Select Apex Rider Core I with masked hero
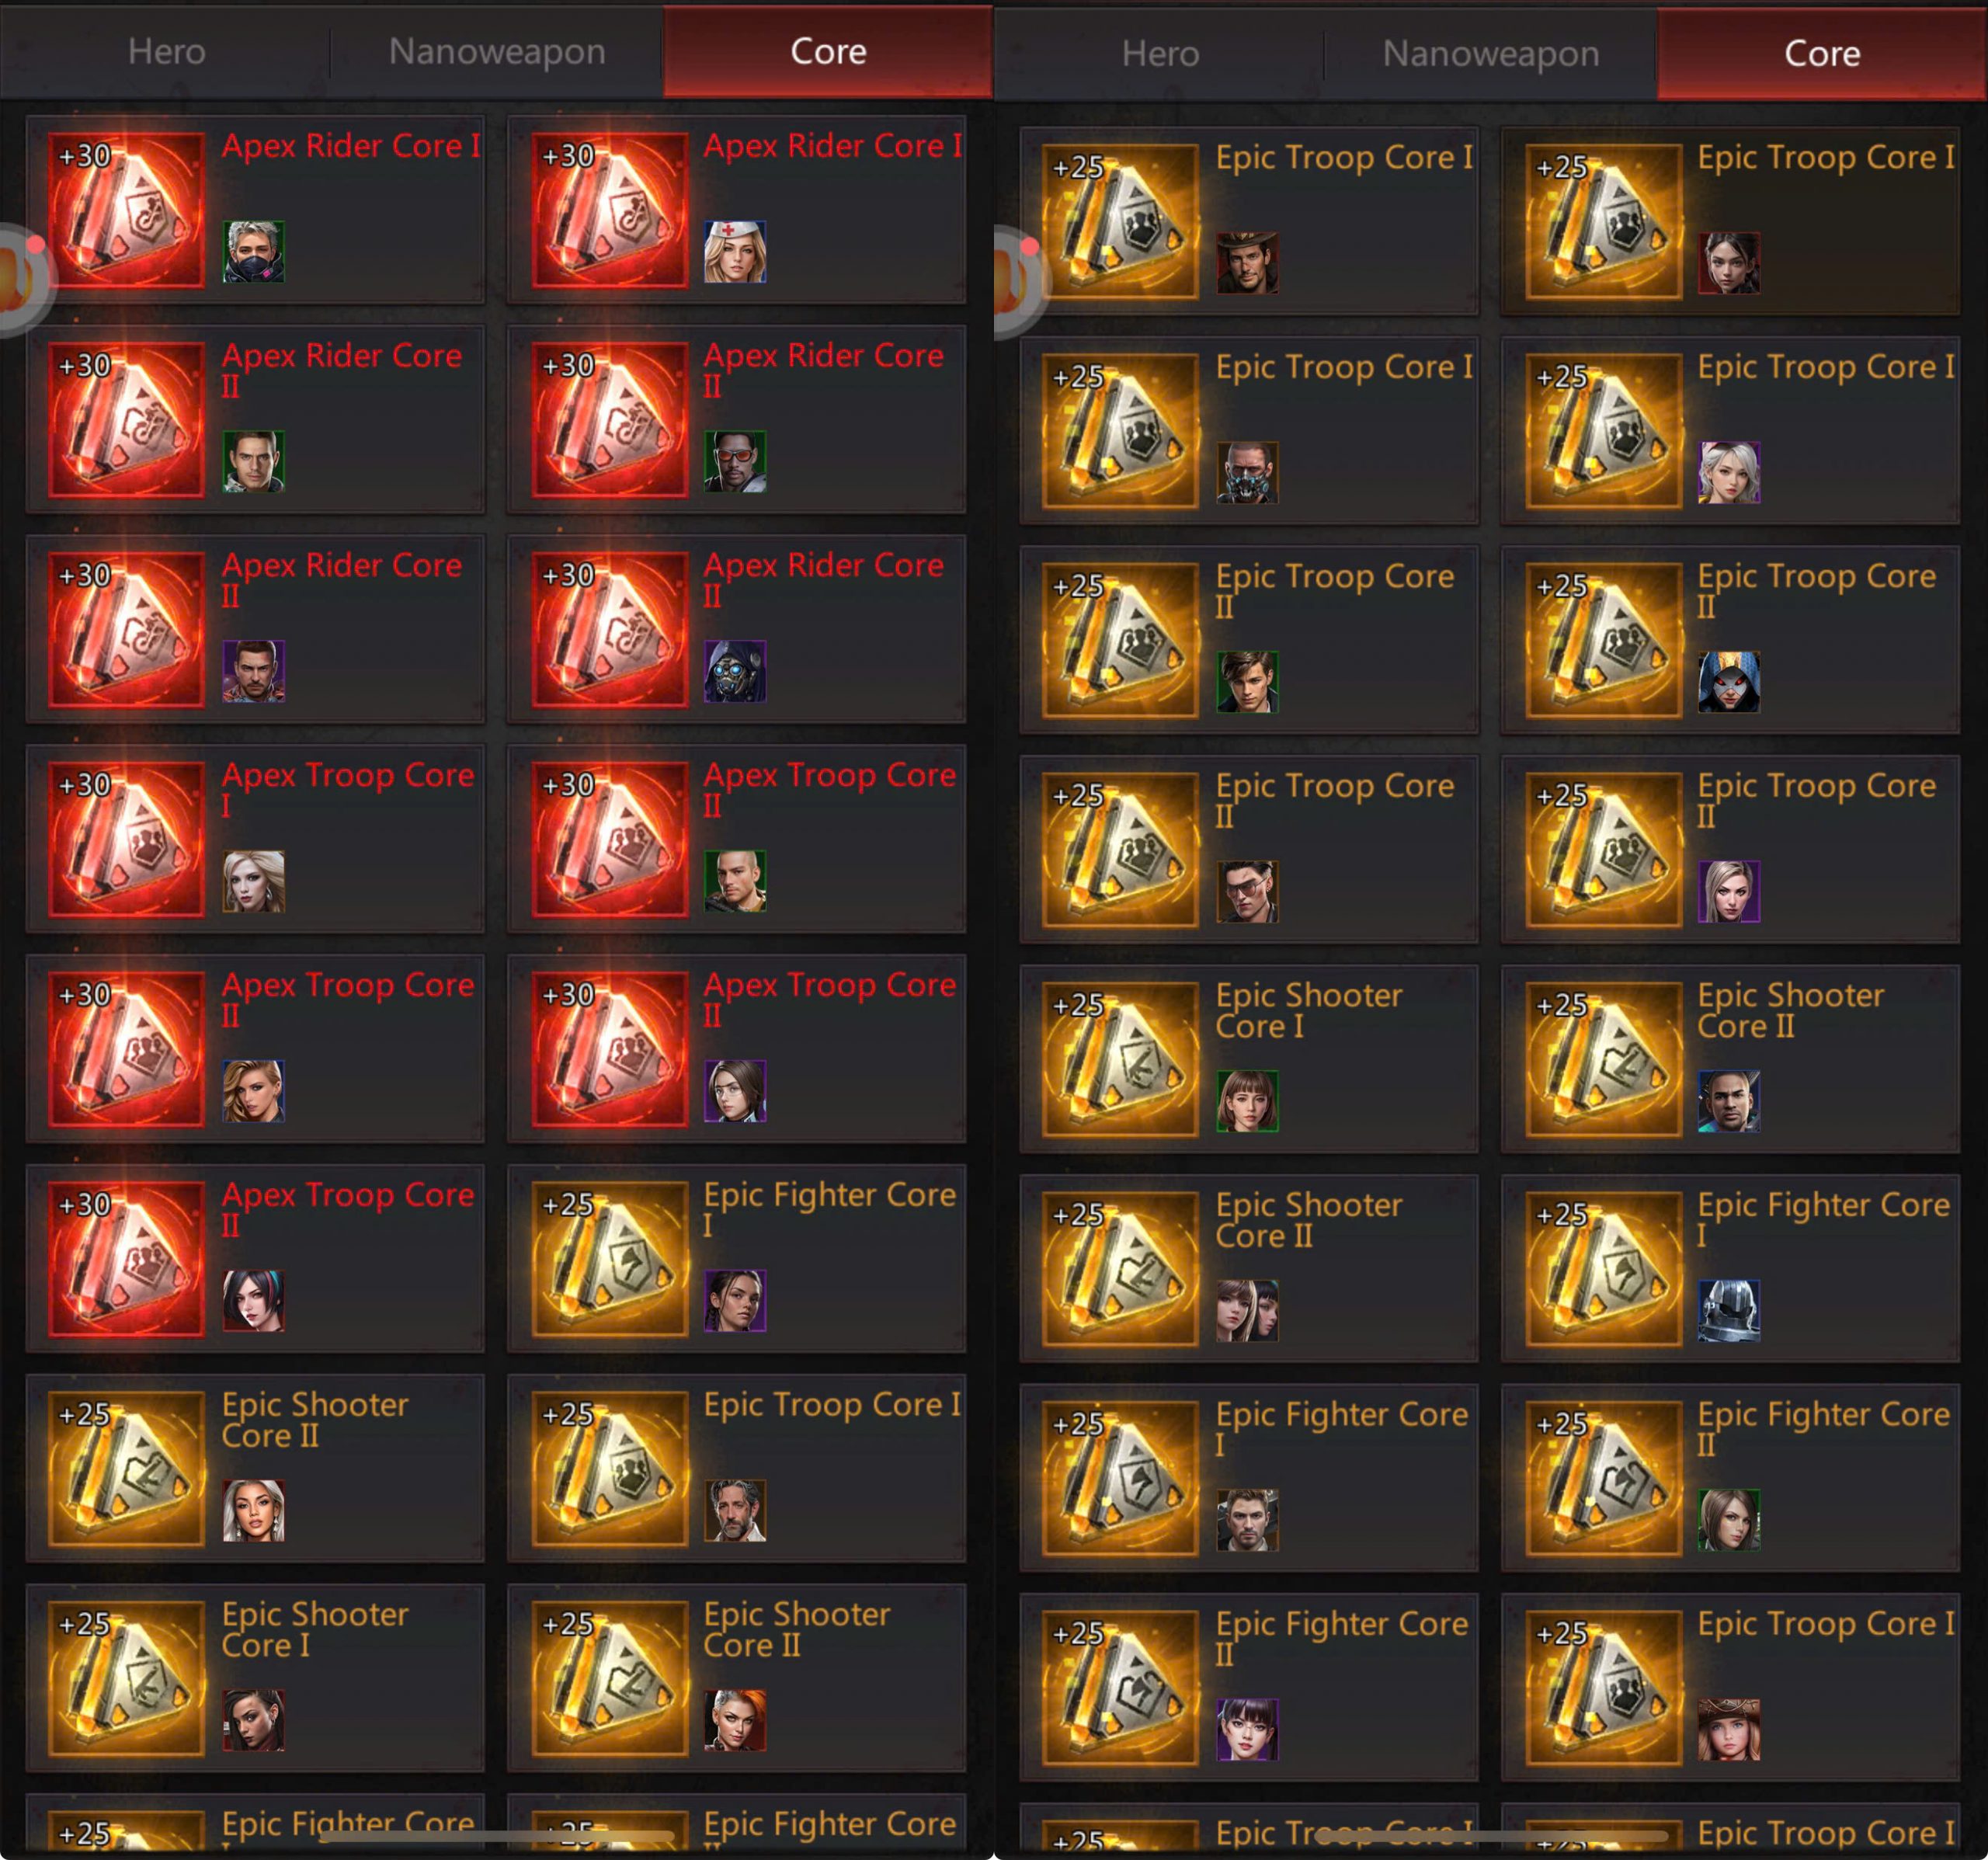 coord(256,210)
